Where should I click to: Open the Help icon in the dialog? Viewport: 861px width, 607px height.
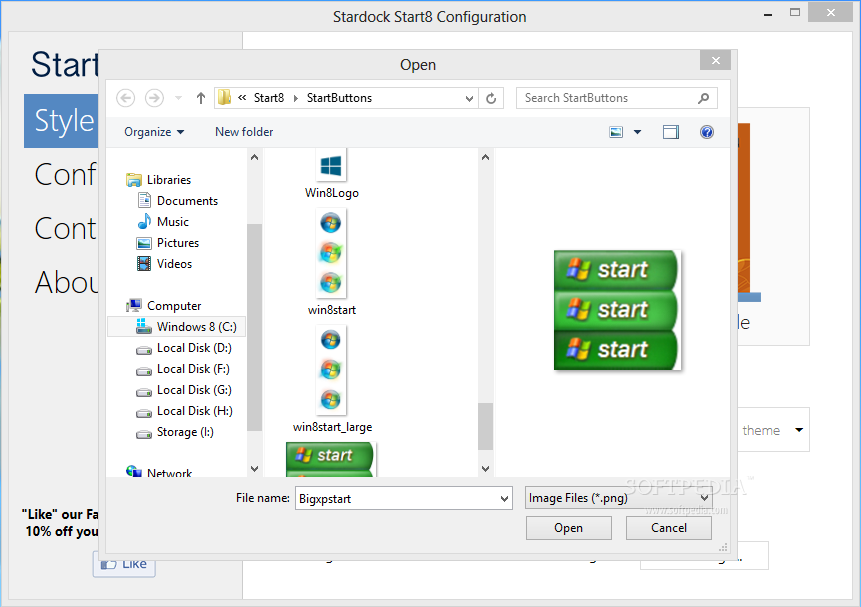pyautogui.click(x=707, y=131)
